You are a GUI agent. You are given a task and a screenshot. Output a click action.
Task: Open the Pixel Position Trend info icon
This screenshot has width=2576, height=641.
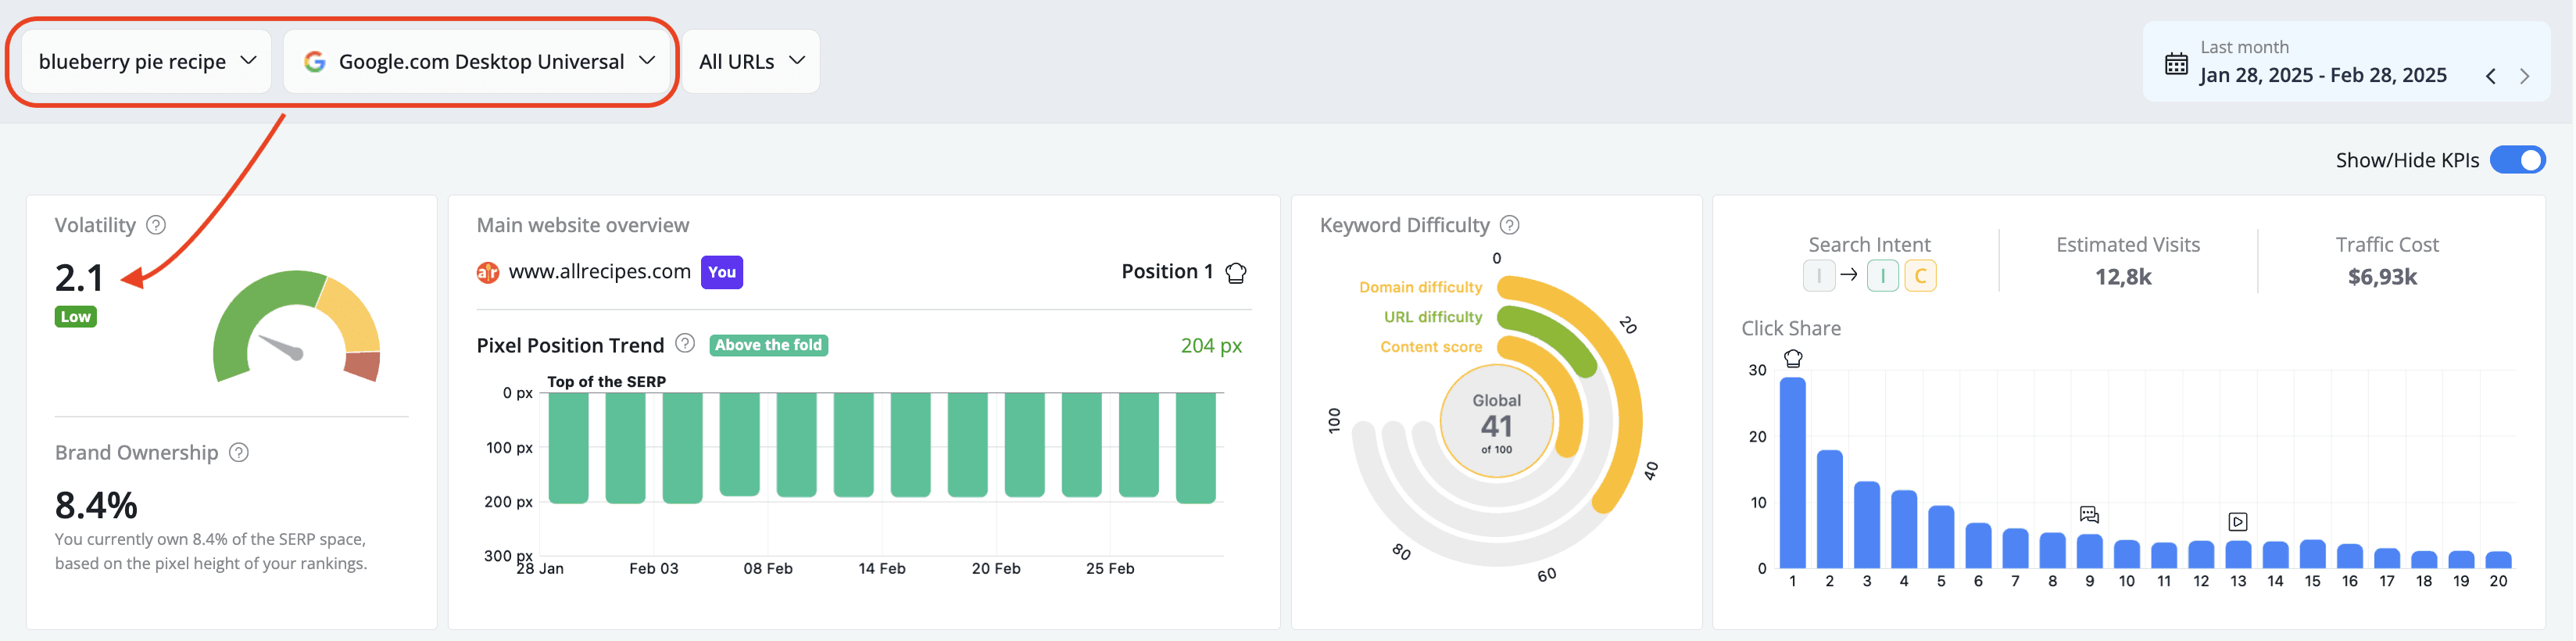click(685, 344)
